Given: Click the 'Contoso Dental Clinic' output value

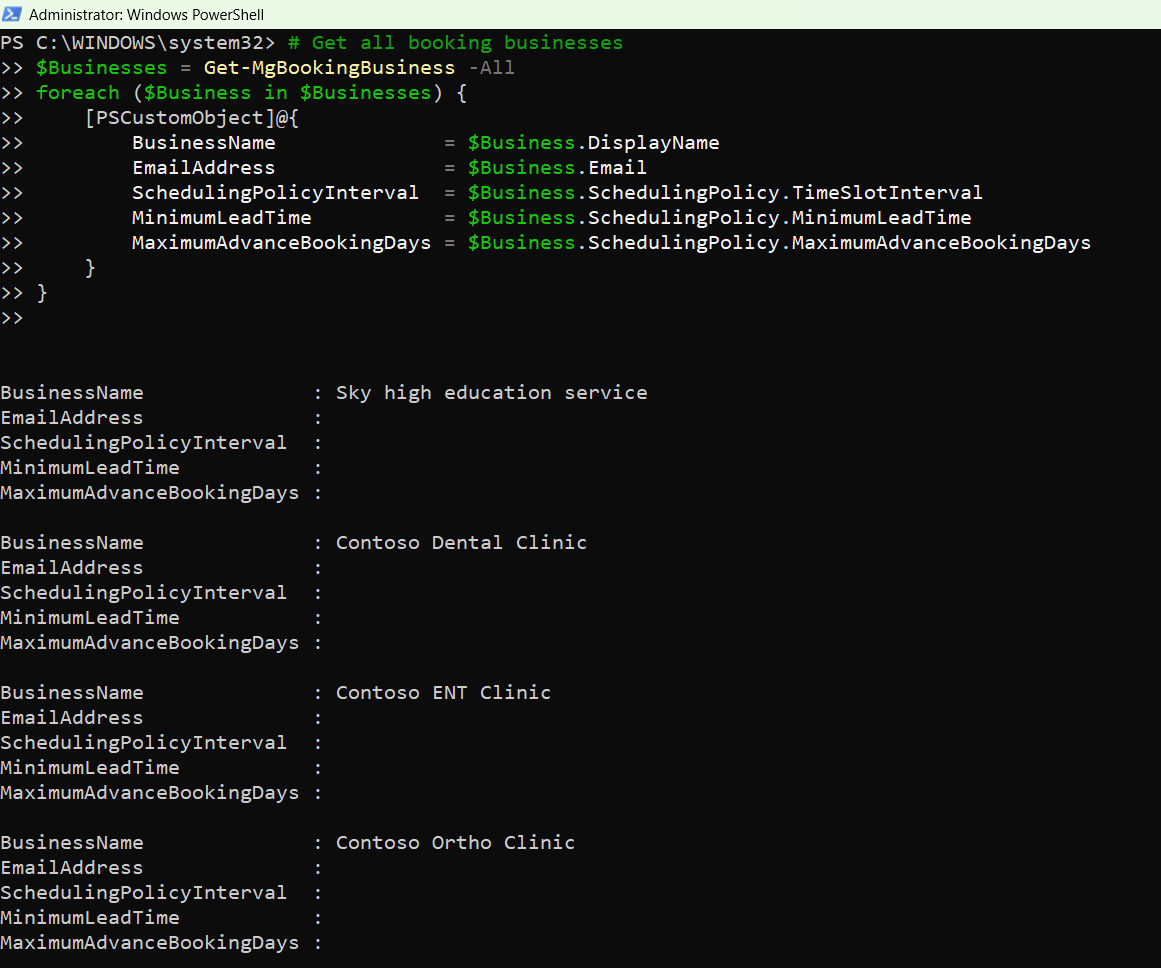Looking at the screenshot, I should pos(461,543).
